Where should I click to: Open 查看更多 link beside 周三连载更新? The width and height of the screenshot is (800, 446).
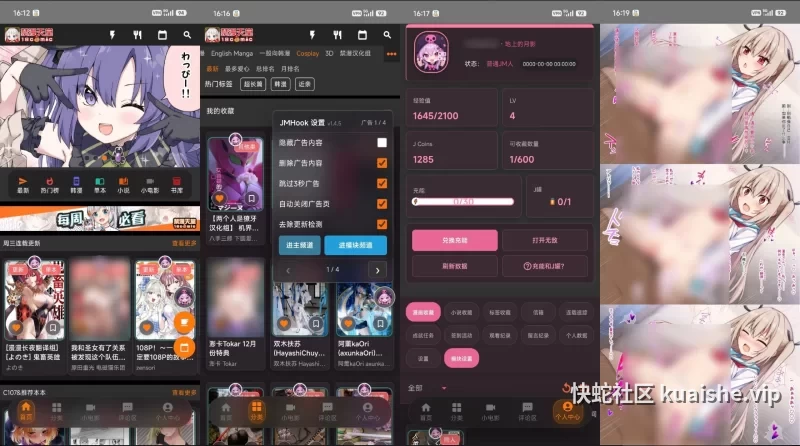click(x=184, y=243)
